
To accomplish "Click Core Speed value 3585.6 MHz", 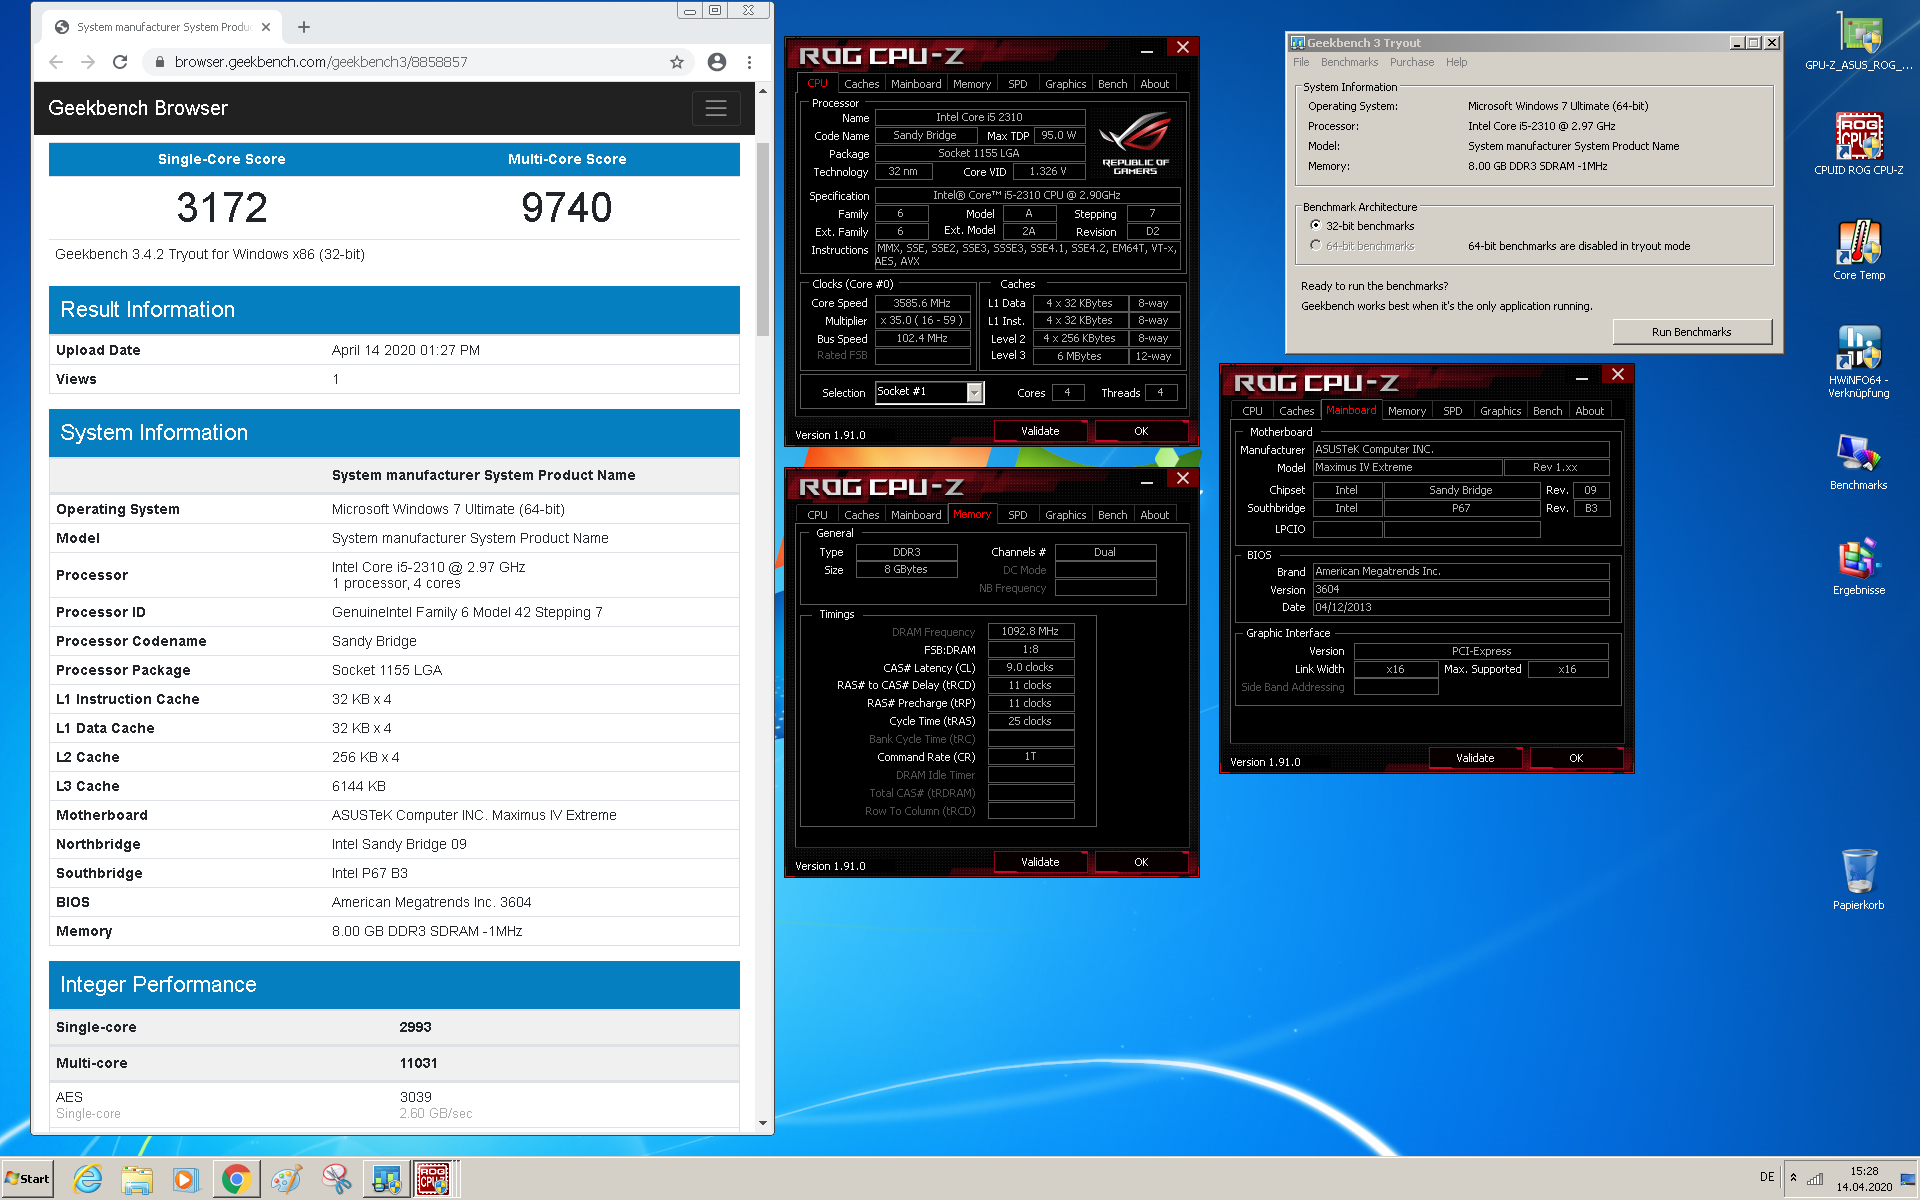I will 923,303.
